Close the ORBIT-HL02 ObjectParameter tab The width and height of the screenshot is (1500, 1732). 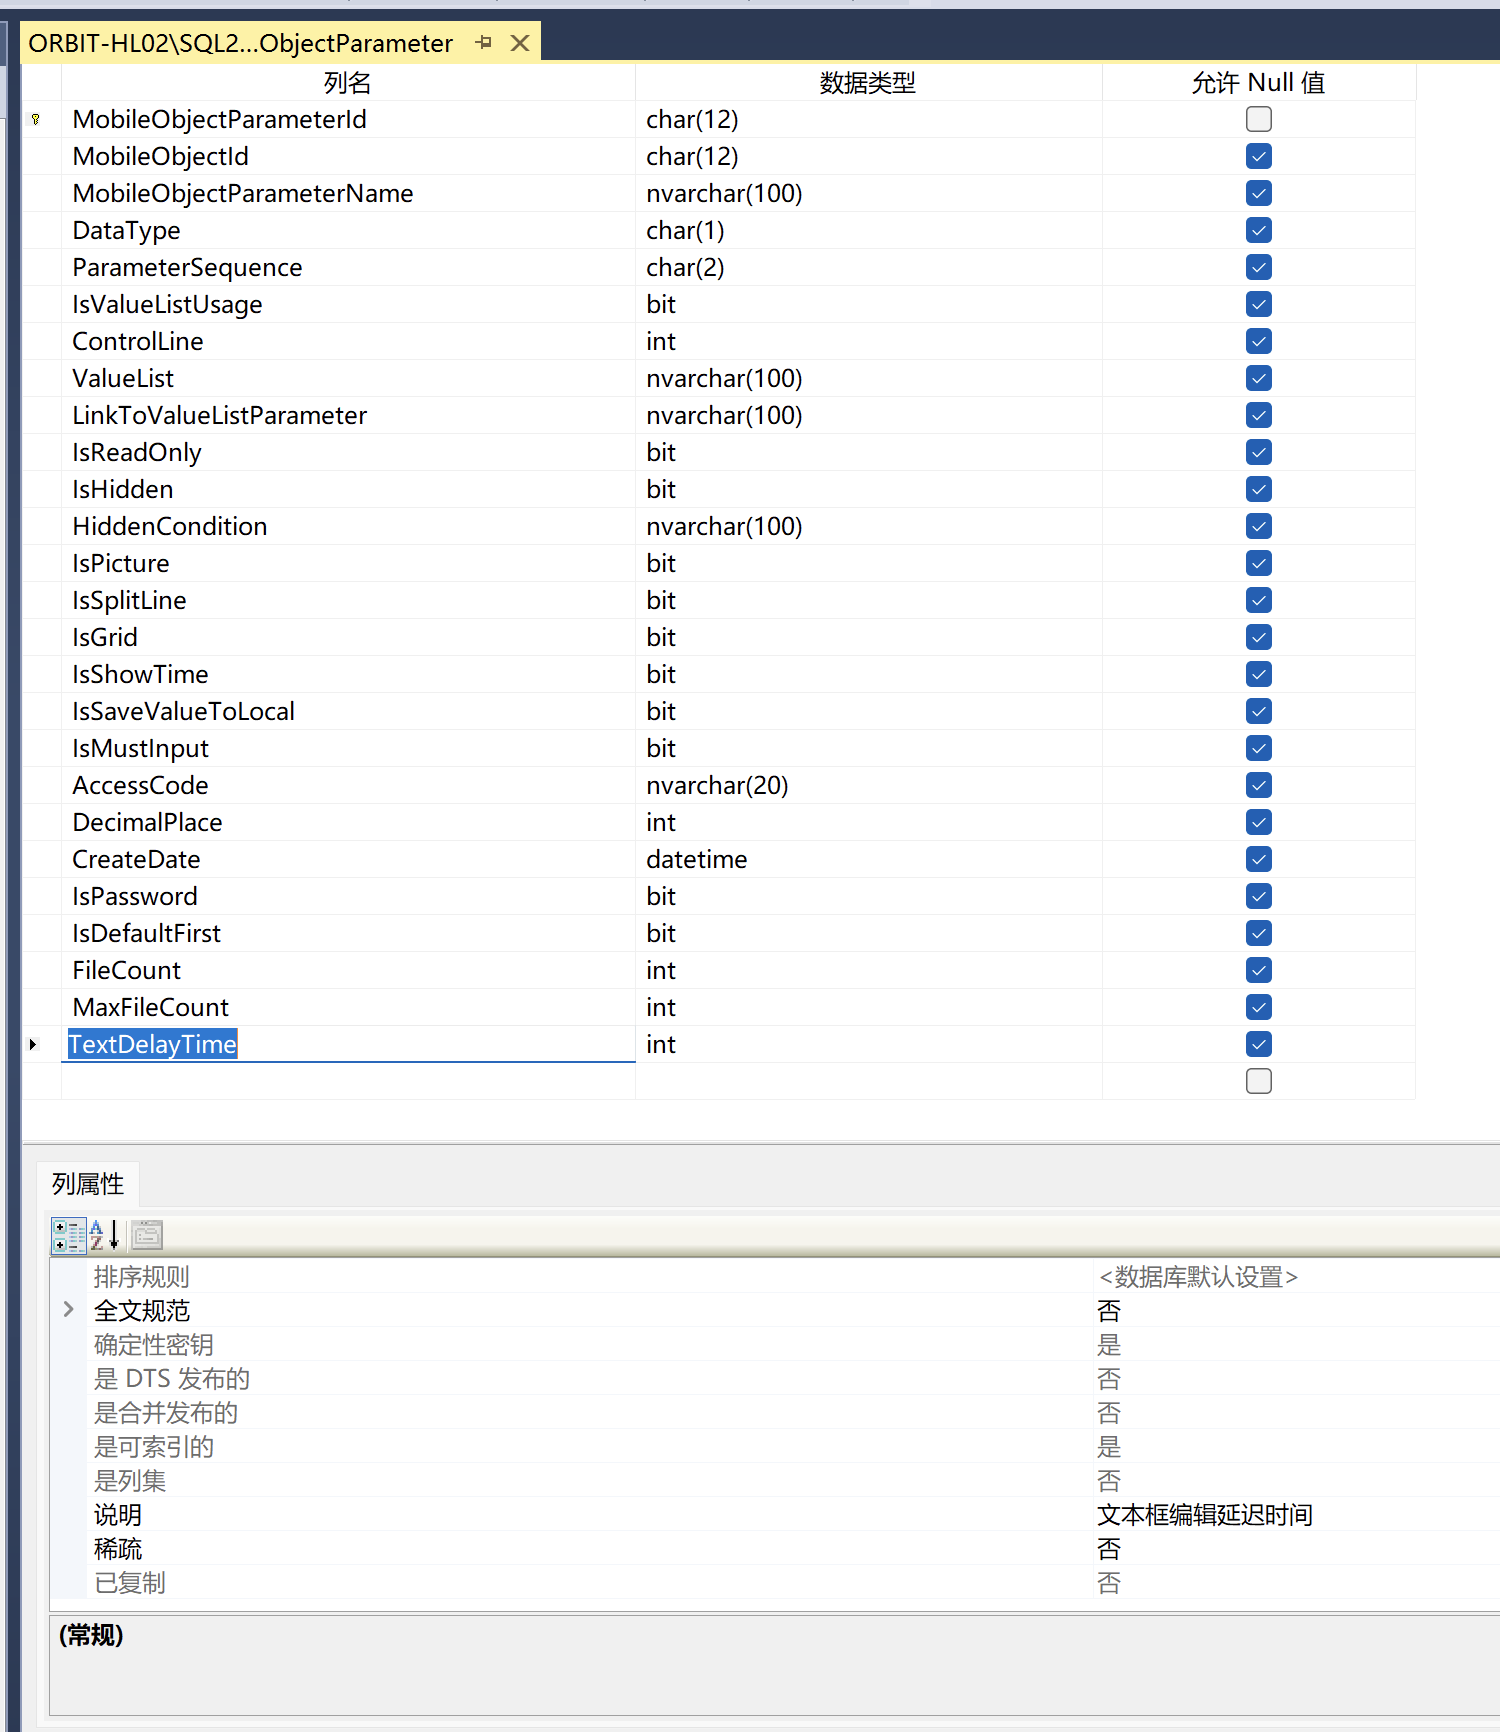(x=520, y=42)
